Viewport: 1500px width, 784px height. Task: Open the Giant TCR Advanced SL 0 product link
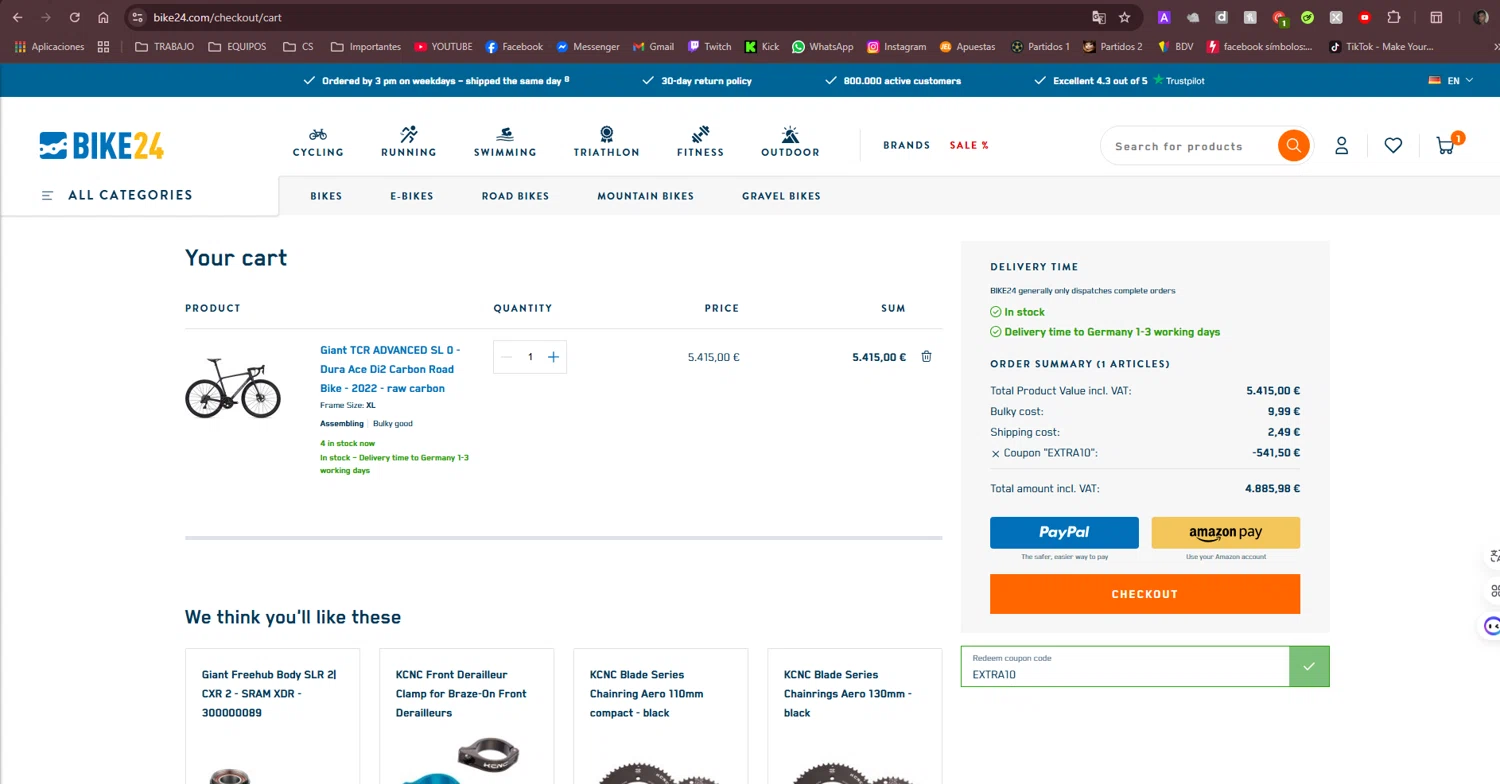pyautogui.click(x=390, y=369)
